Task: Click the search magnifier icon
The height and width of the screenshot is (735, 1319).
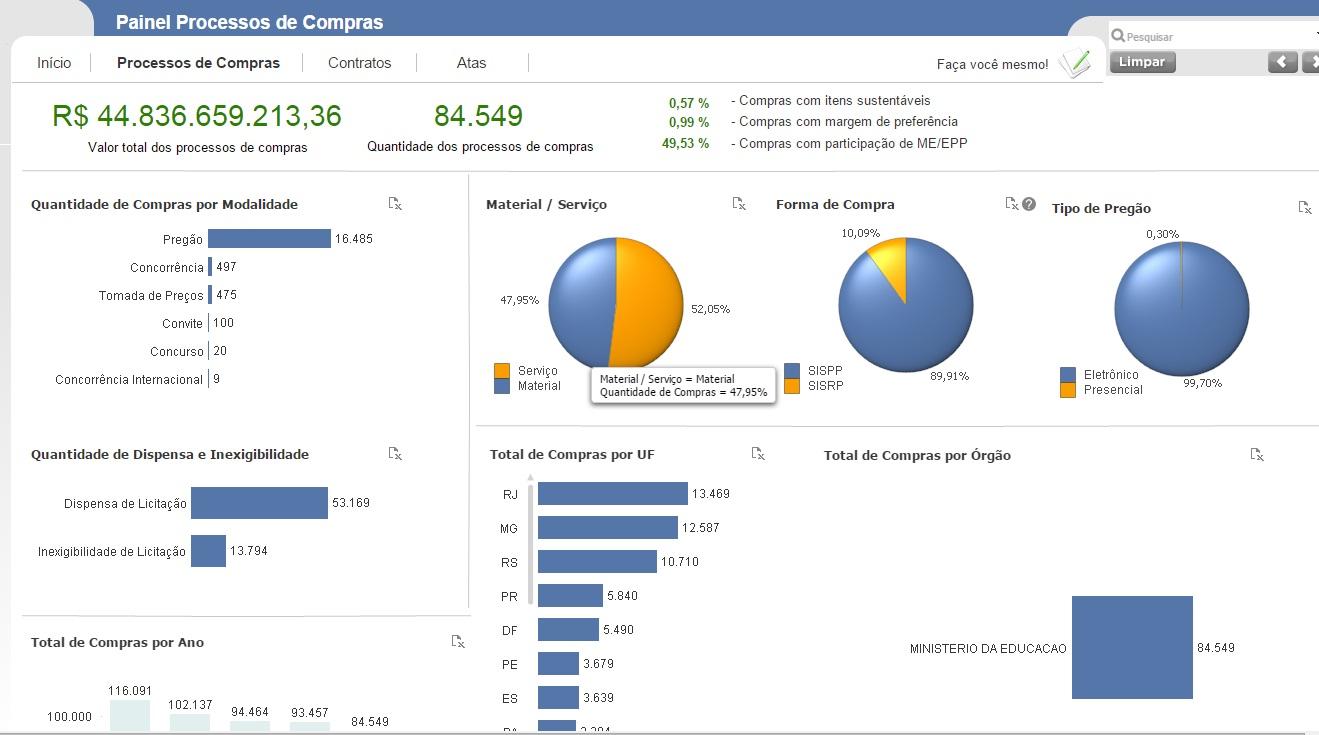Action: 1118,36
